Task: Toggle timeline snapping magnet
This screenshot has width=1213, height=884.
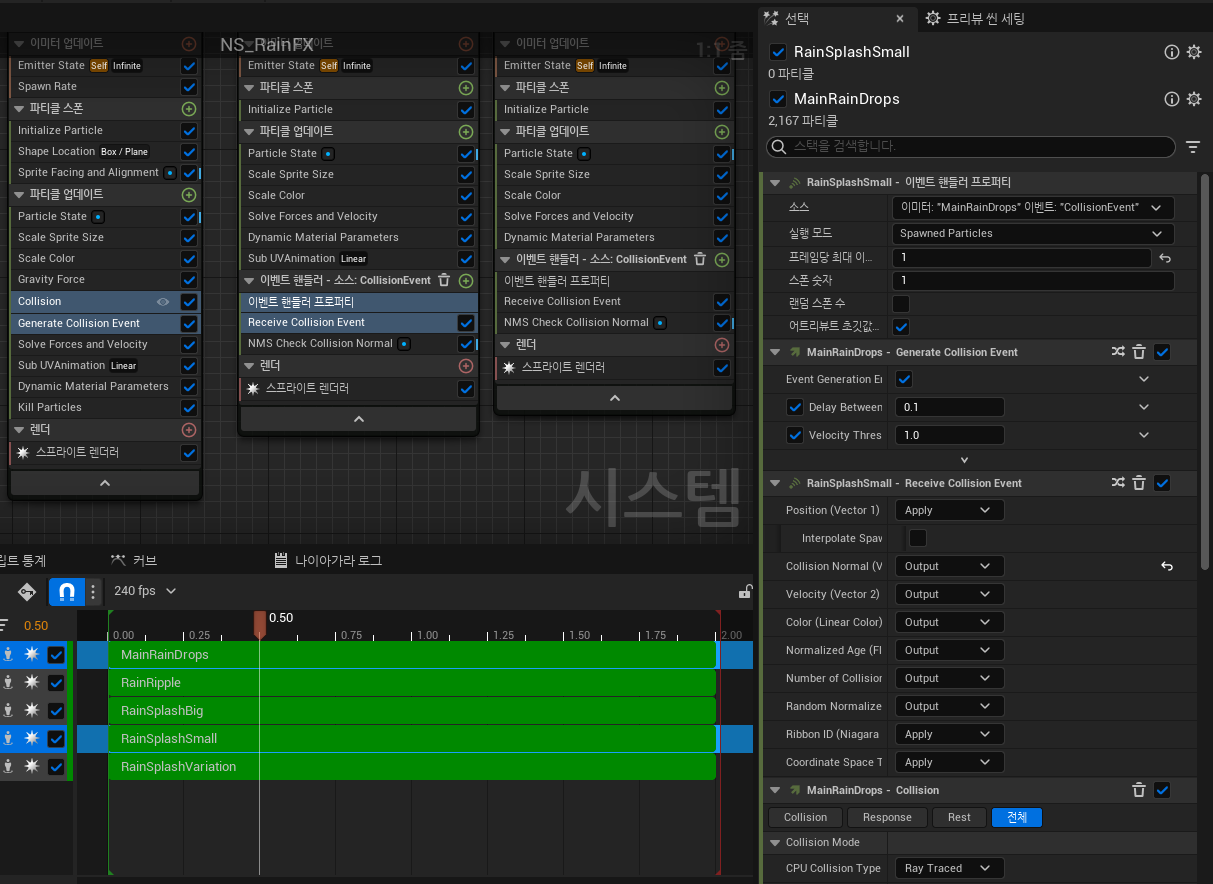Action: (x=67, y=591)
